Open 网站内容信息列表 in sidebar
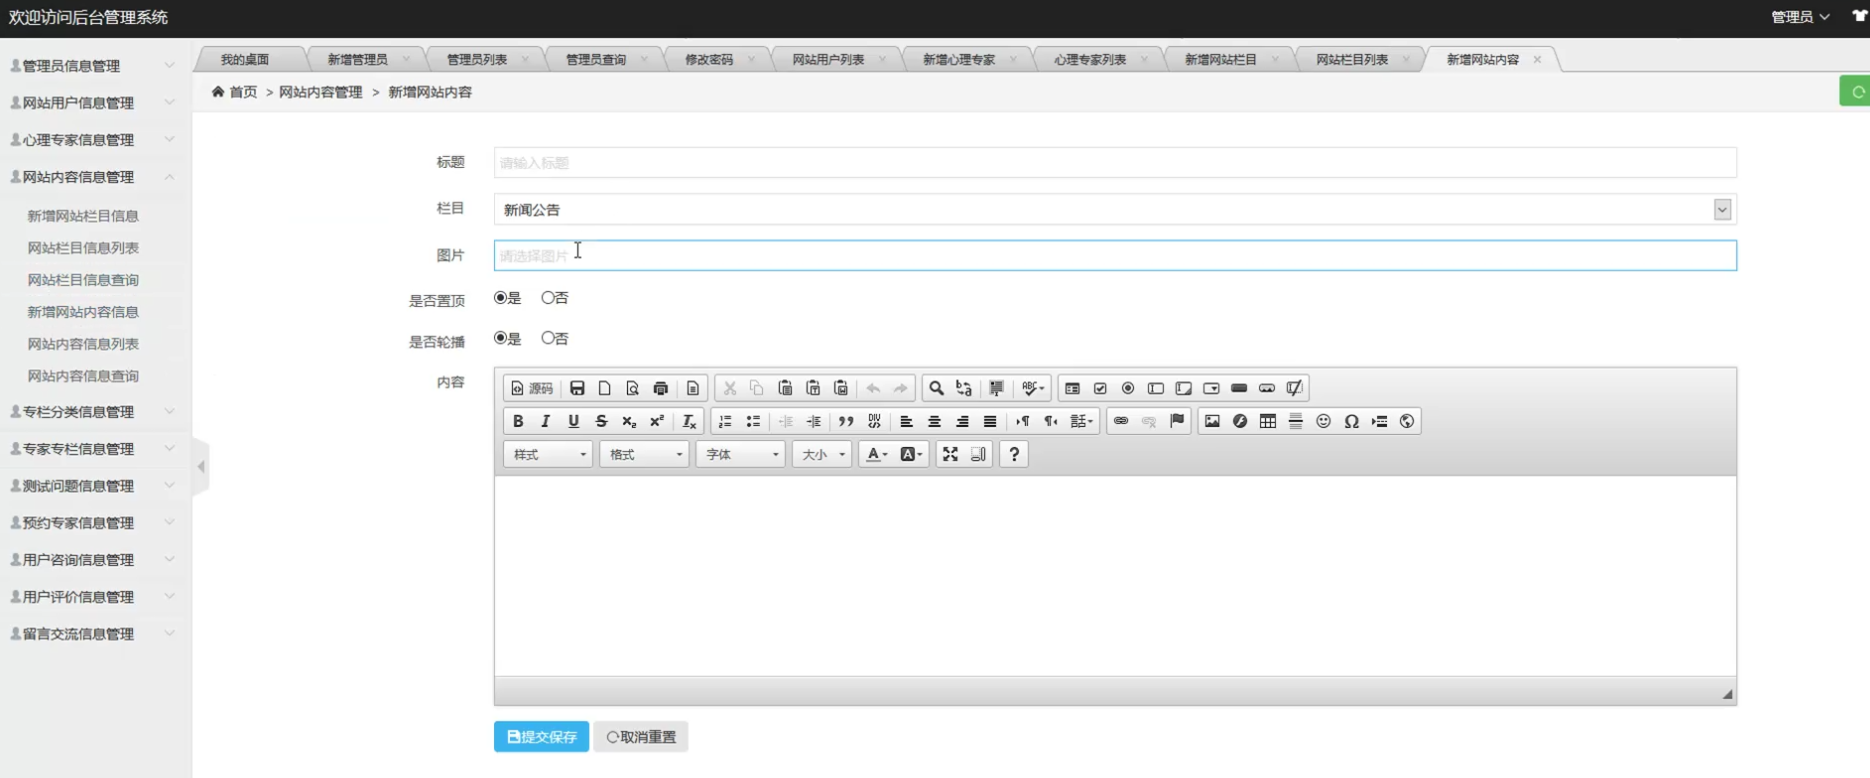1870x778 pixels. 83,343
